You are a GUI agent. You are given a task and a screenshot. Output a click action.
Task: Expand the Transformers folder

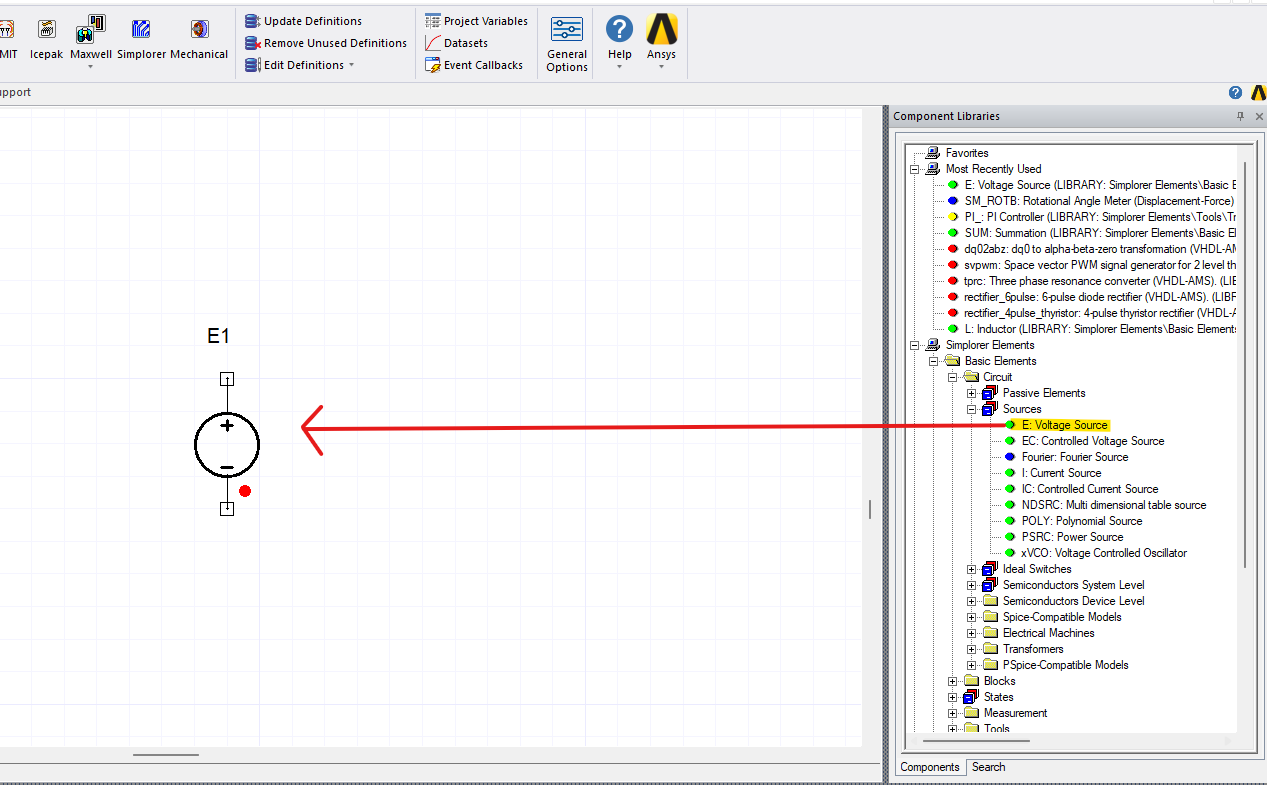(x=972, y=649)
